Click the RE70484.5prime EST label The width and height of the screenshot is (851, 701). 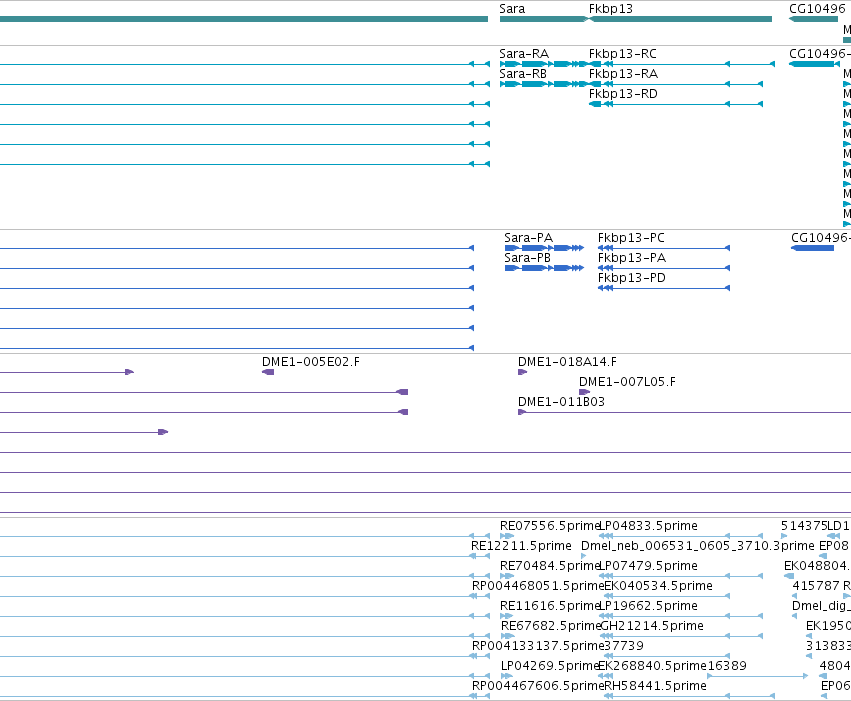click(x=549, y=566)
